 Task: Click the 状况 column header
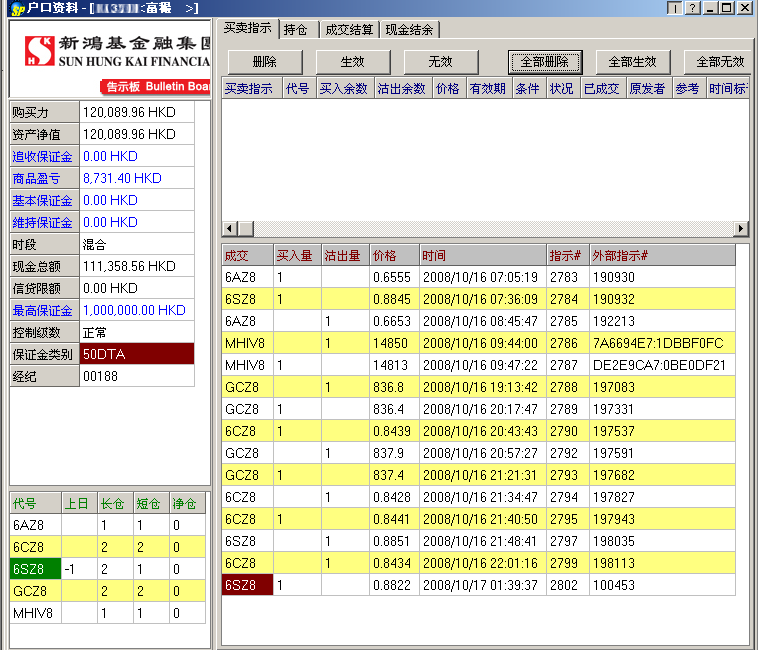562,88
